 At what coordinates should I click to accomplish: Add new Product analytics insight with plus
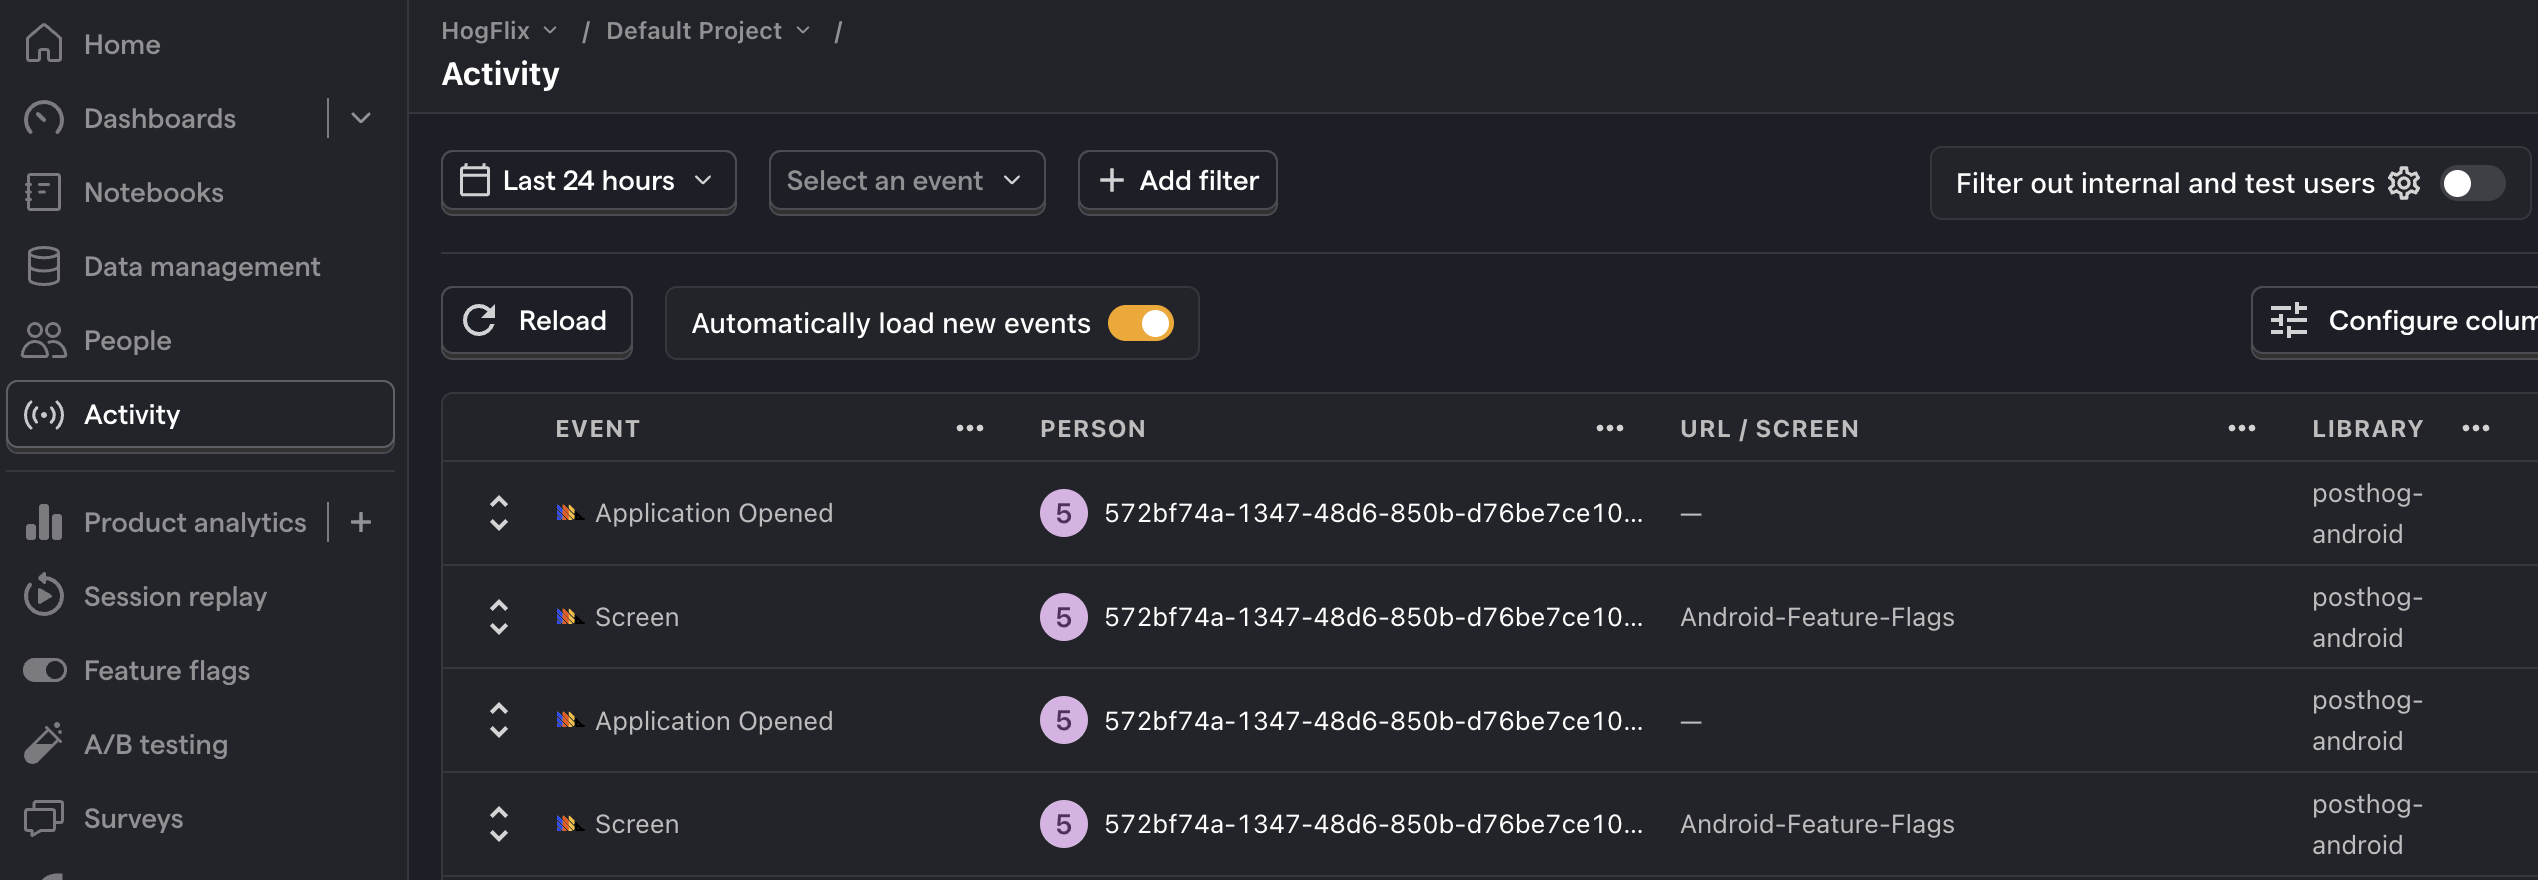click(361, 522)
